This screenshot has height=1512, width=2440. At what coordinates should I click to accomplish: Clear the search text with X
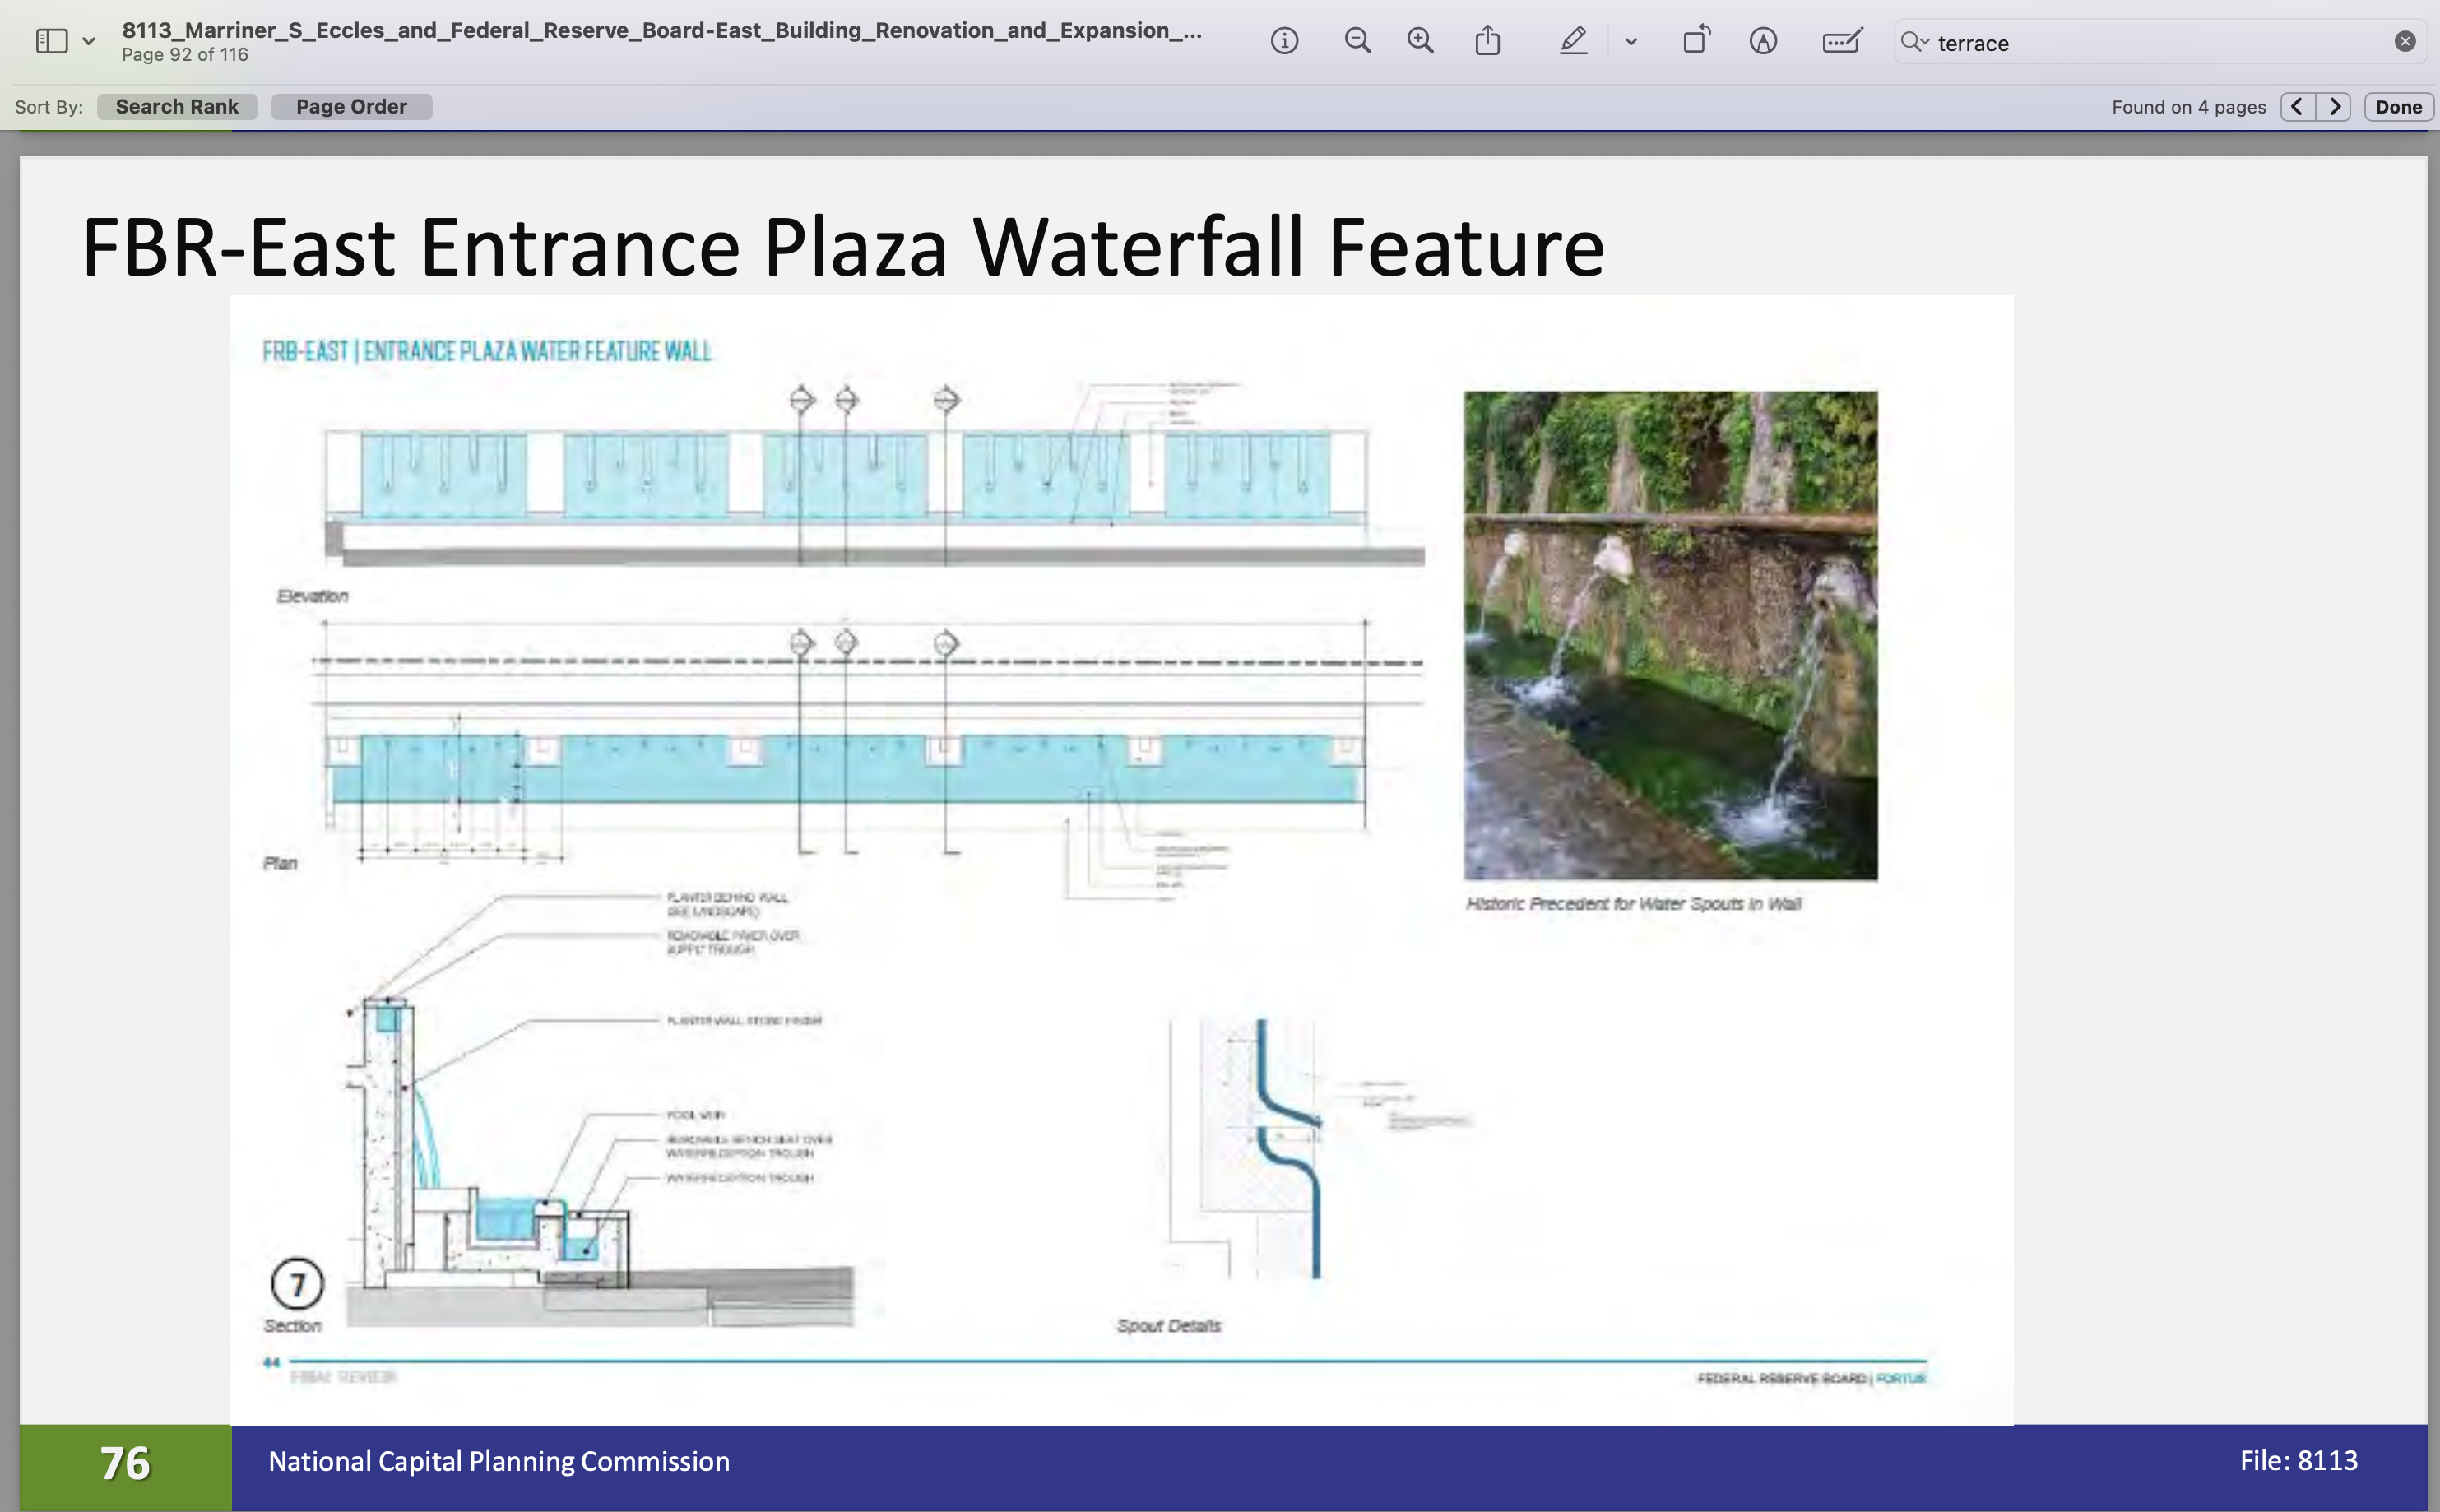pyautogui.click(x=2405, y=41)
